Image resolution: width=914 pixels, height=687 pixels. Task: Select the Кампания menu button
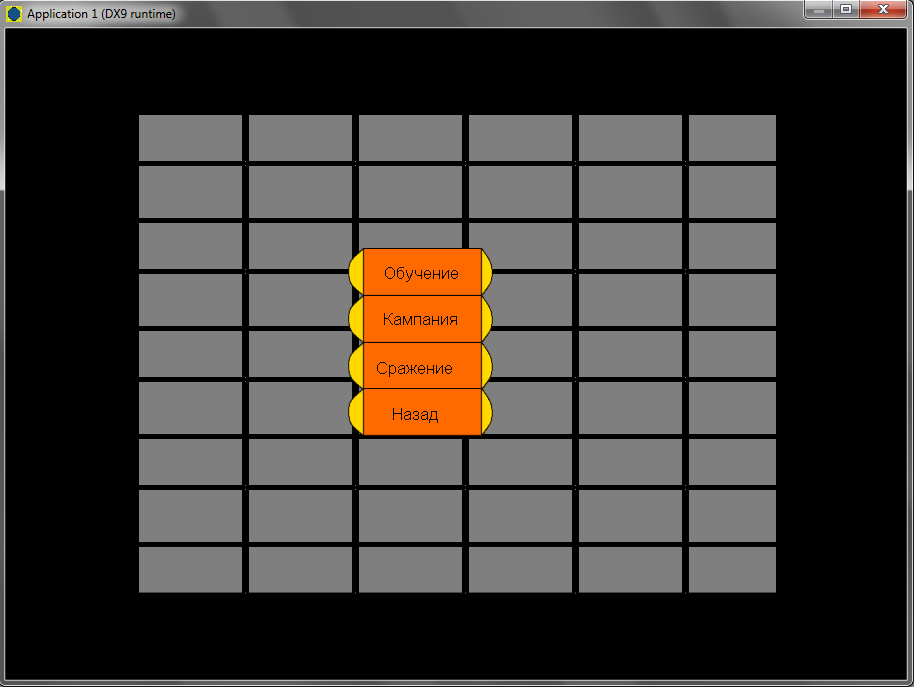pos(420,319)
